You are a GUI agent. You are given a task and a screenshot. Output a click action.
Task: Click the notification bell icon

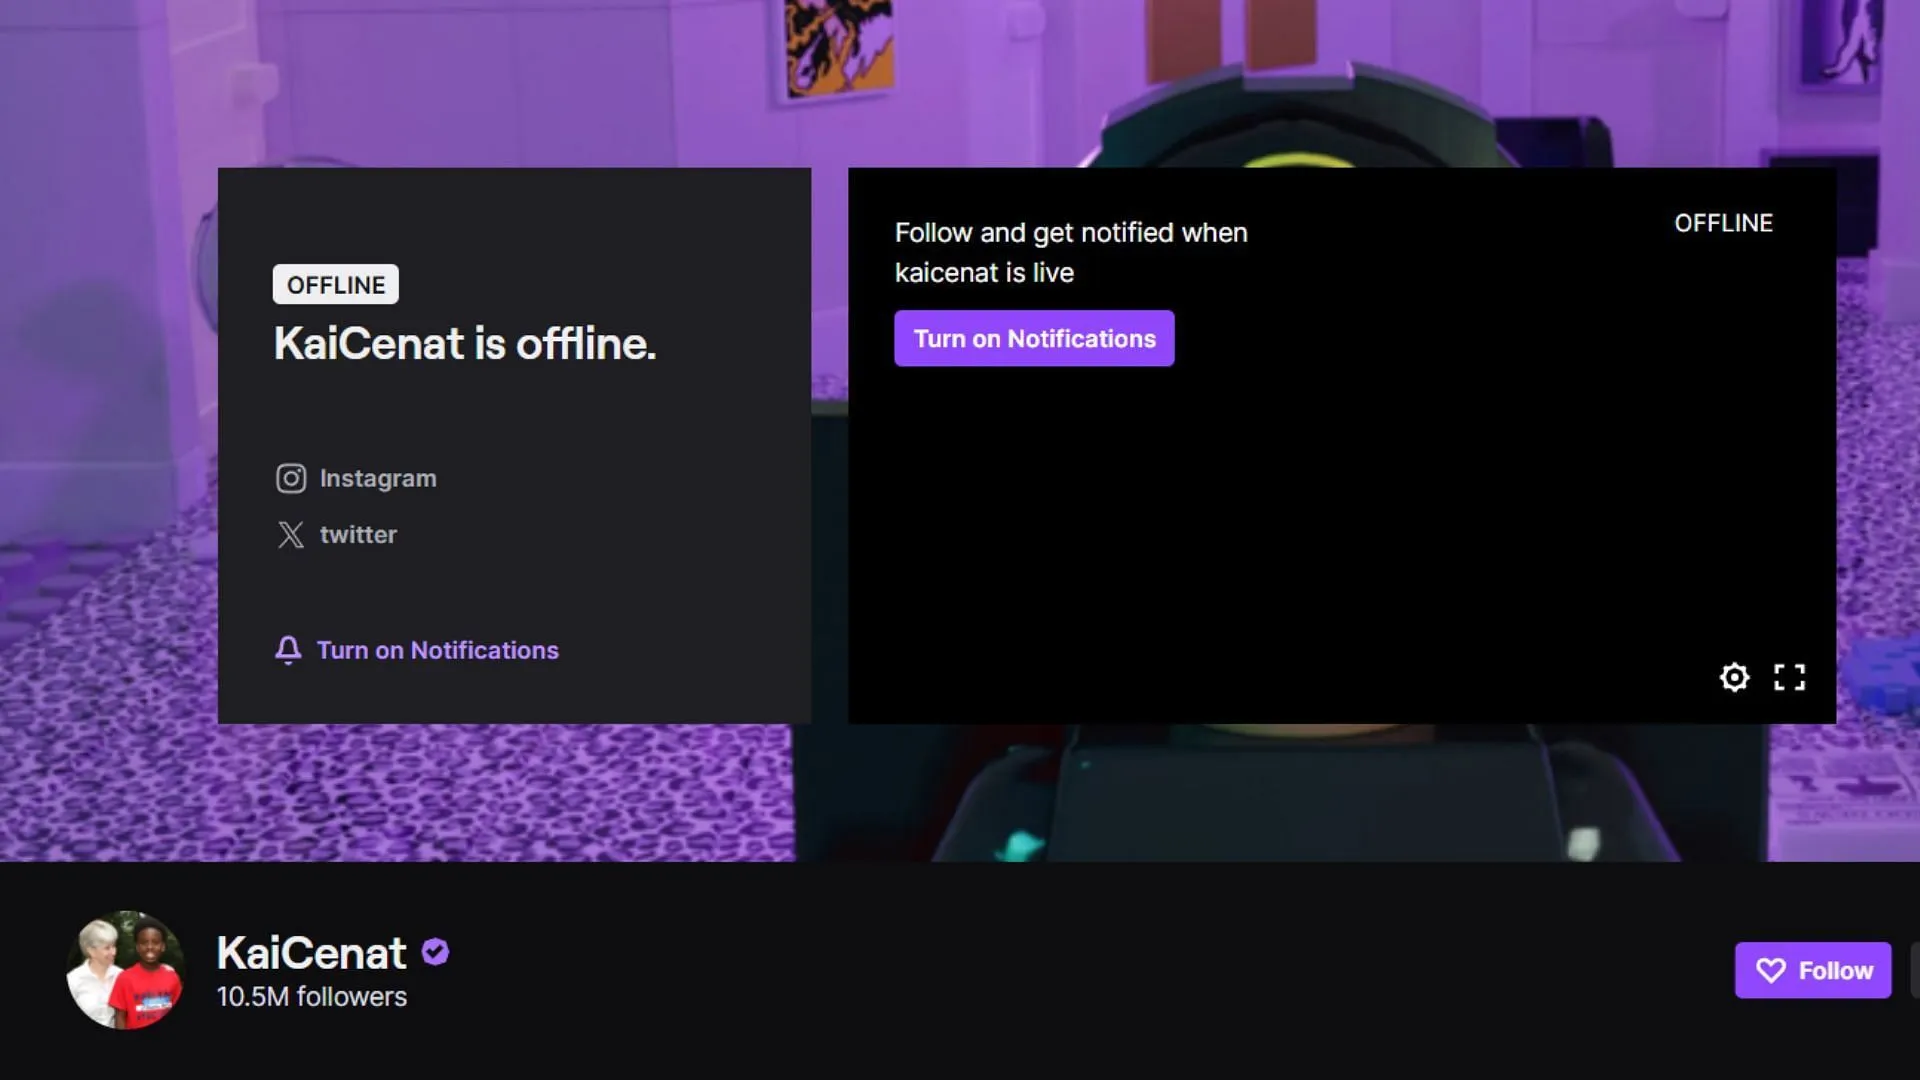point(288,650)
